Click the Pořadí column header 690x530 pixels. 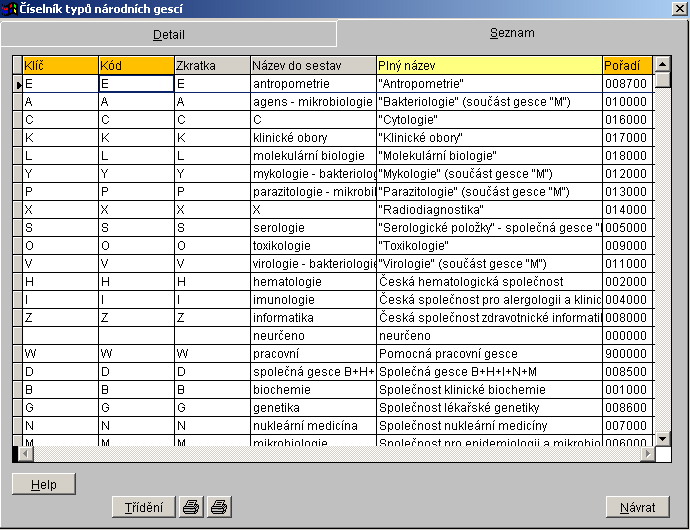pyautogui.click(x=627, y=65)
